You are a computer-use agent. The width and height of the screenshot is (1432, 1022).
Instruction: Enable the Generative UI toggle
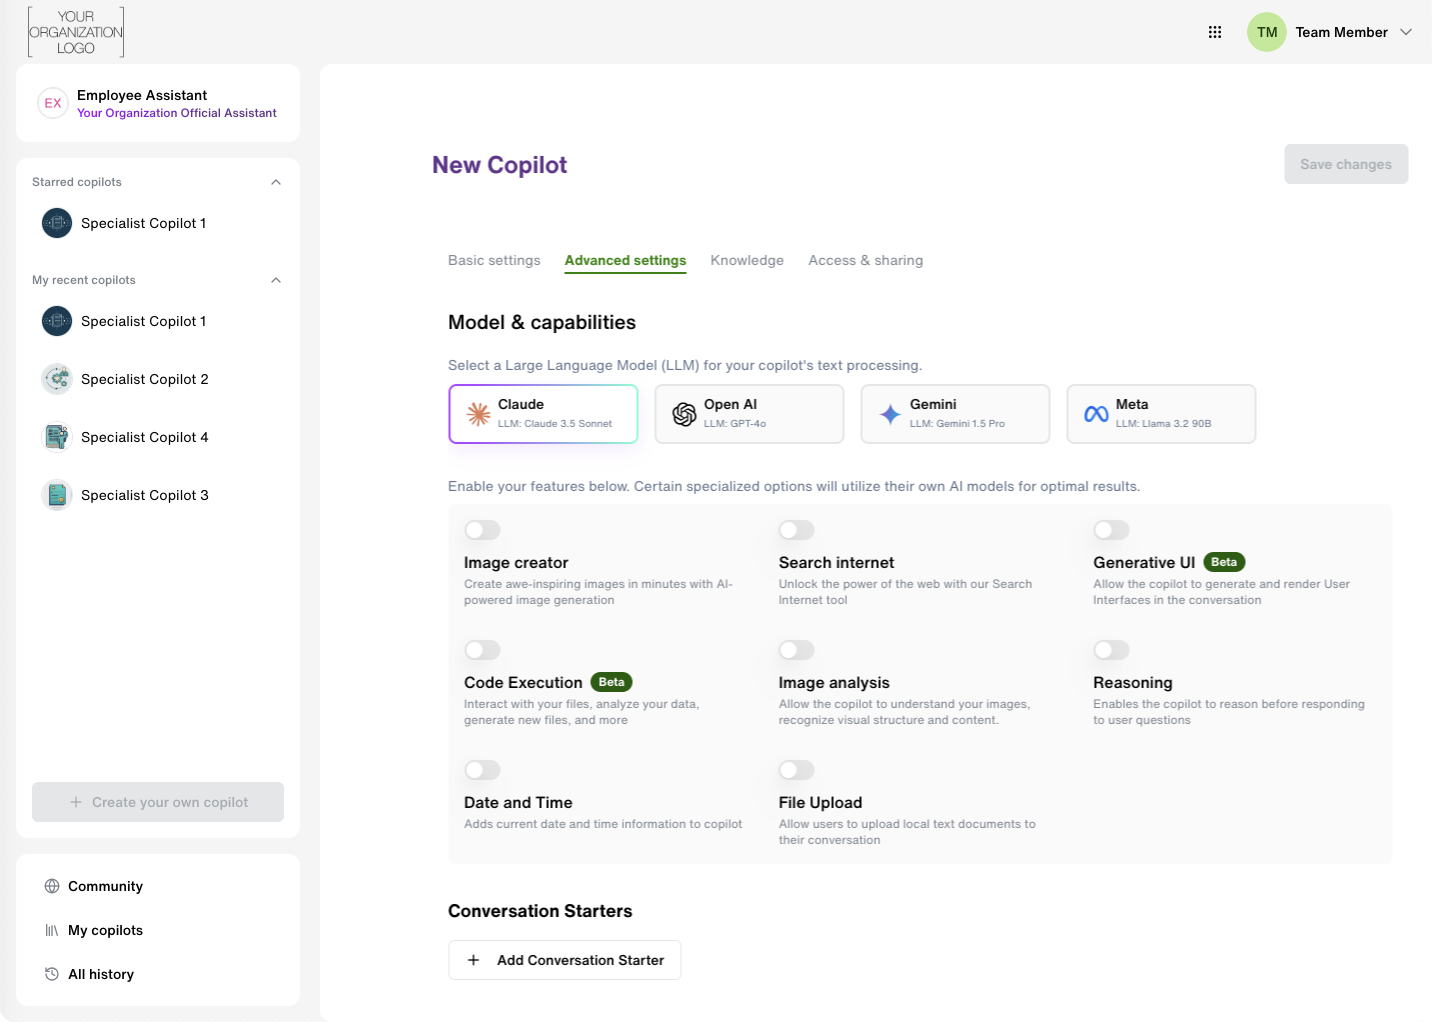click(x=1111, y=530)
